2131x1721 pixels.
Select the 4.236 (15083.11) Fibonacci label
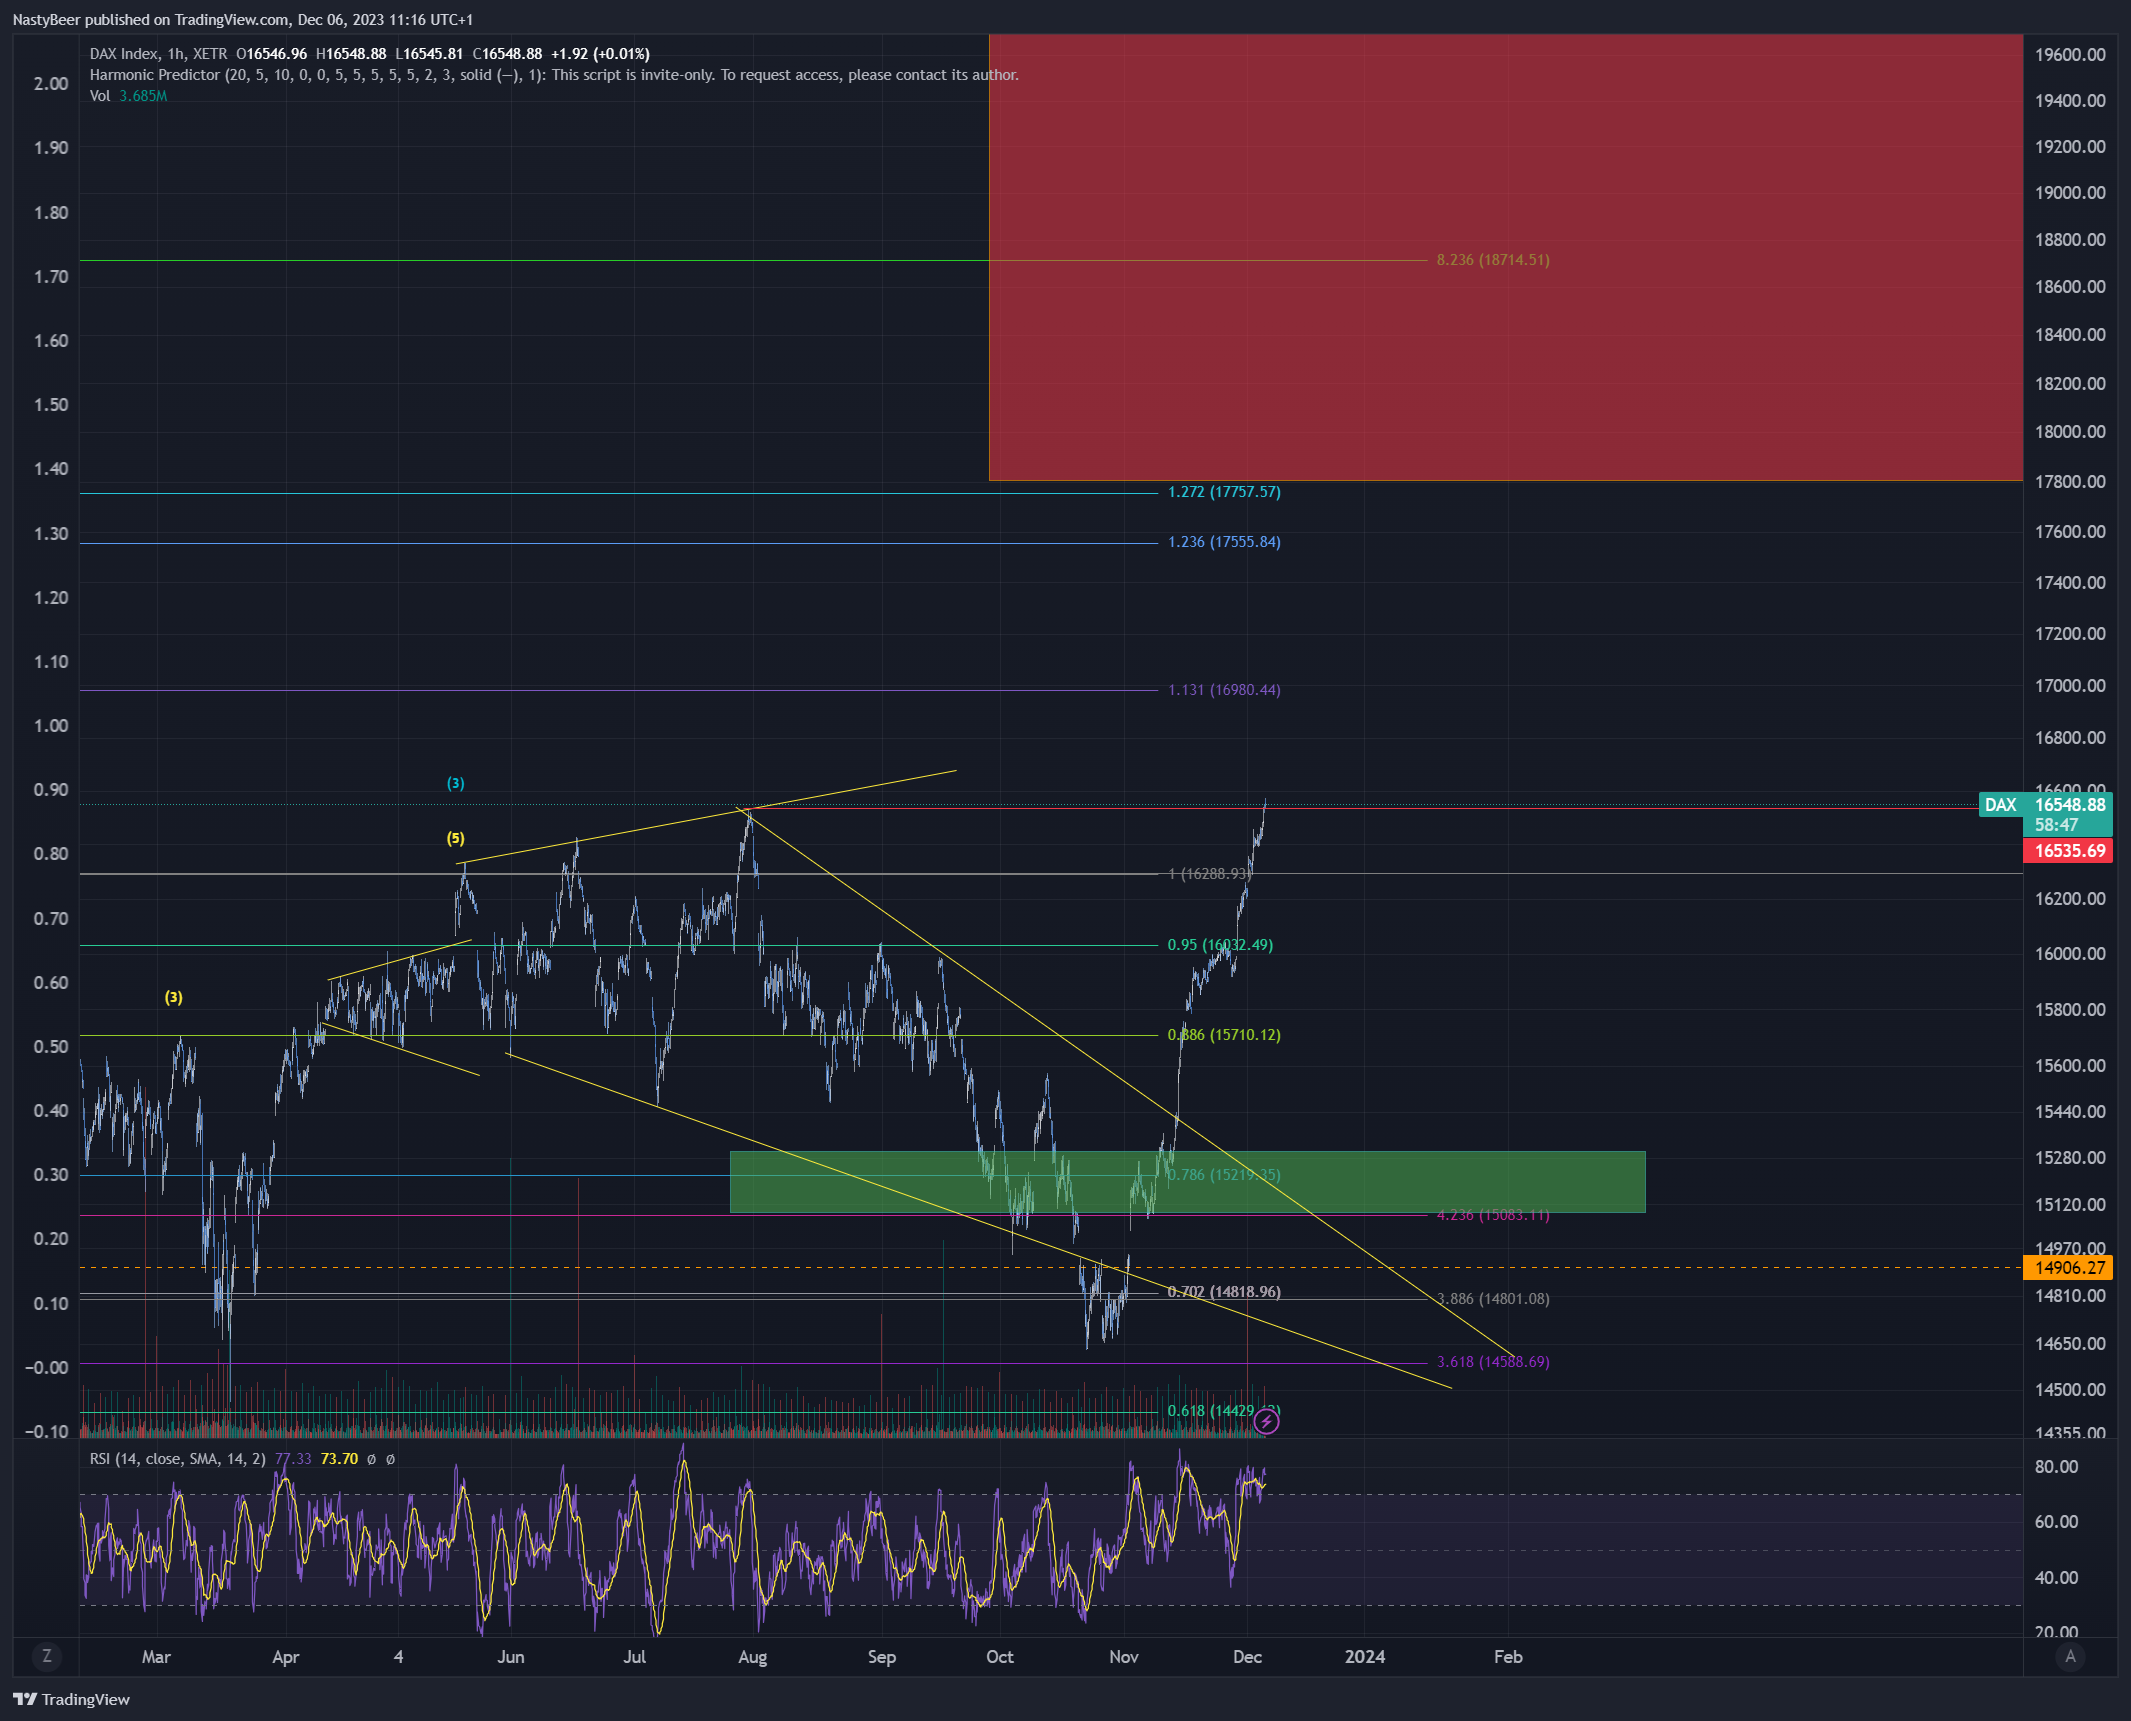[x=1493, y=1215]
